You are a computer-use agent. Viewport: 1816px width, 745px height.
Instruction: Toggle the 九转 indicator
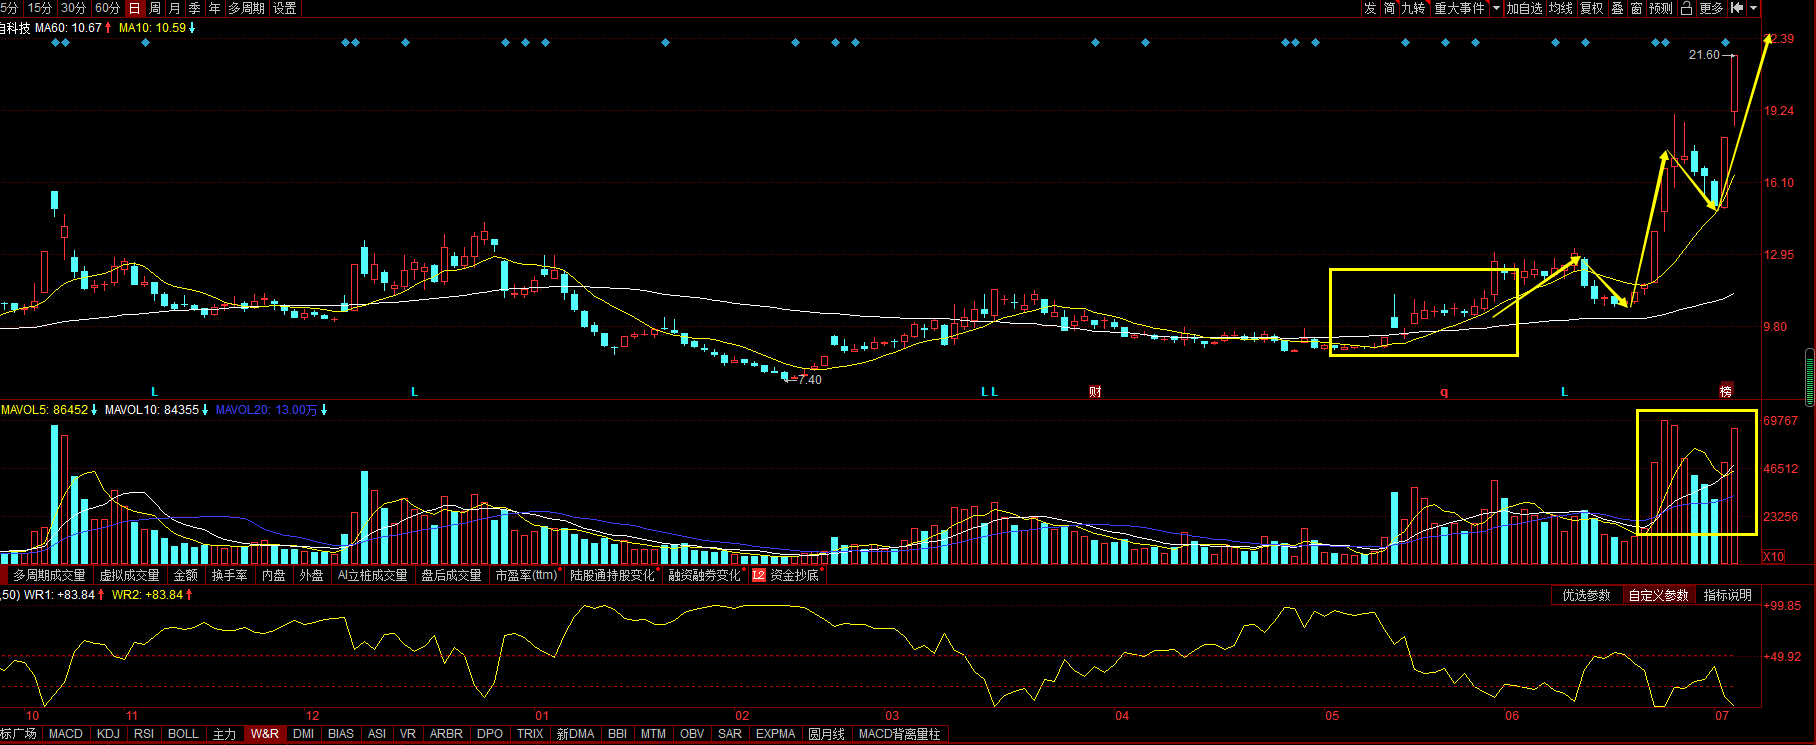pos(1414,8)
